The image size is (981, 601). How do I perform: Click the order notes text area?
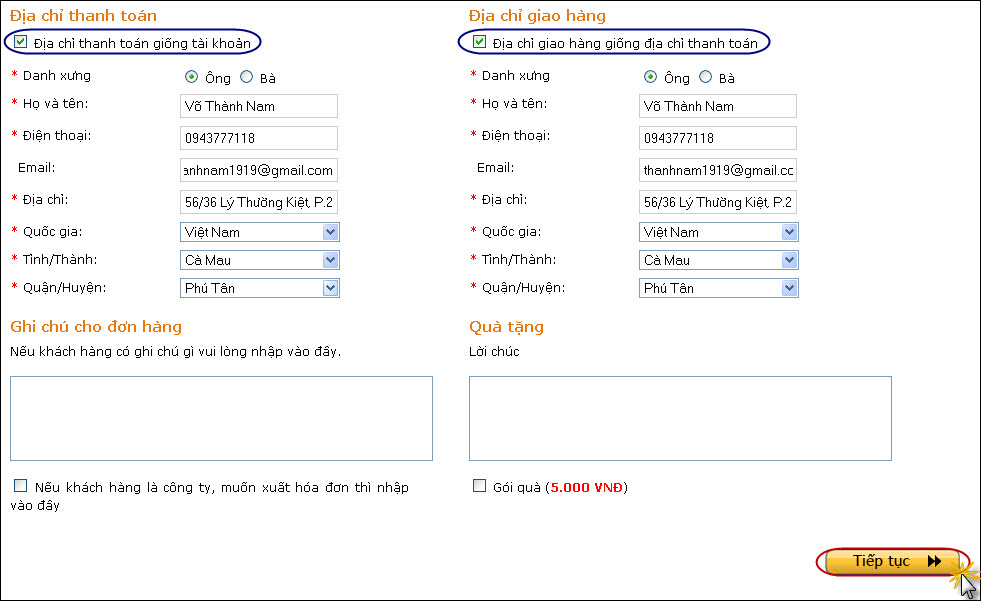click(x=221, y=418)
